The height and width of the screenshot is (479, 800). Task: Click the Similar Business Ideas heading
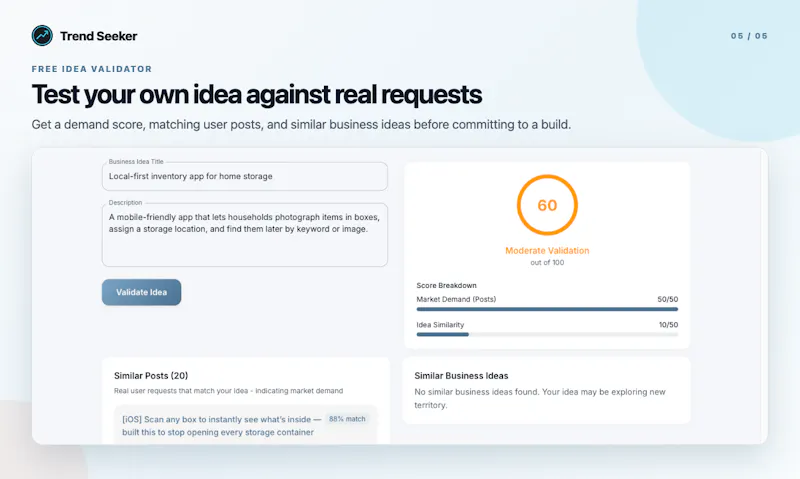click(x=461, y=375)
